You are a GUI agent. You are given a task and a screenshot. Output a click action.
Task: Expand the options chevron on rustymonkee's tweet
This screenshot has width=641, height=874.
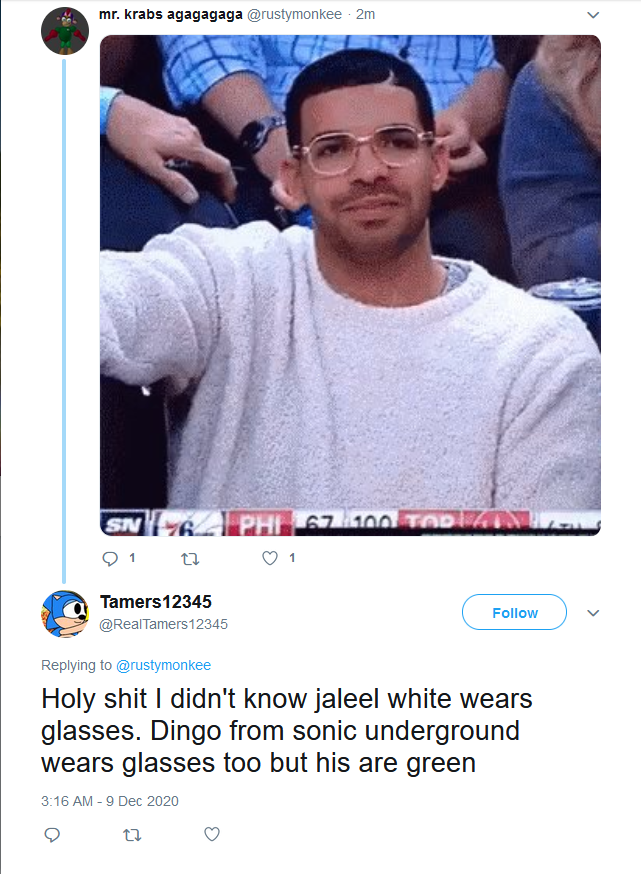coord(593,15)
